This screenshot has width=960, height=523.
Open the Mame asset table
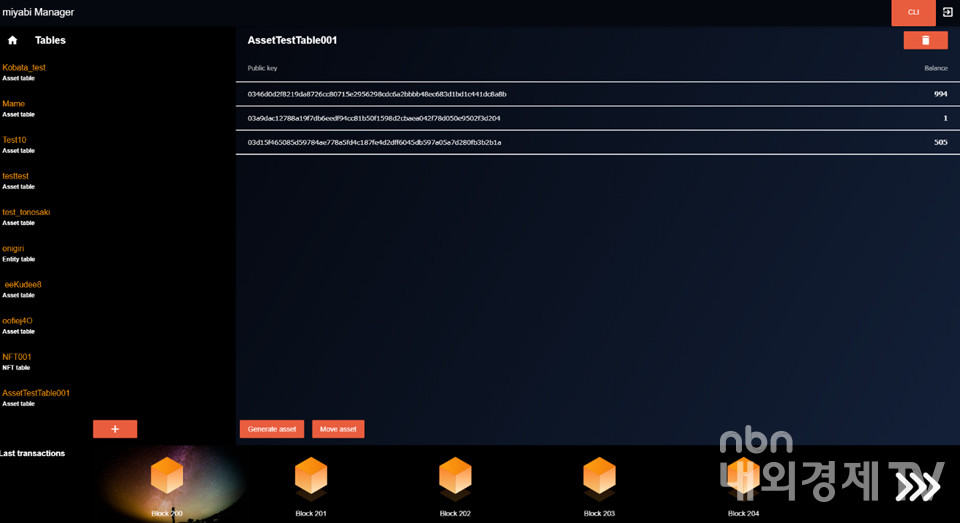(x=14, y=104)
